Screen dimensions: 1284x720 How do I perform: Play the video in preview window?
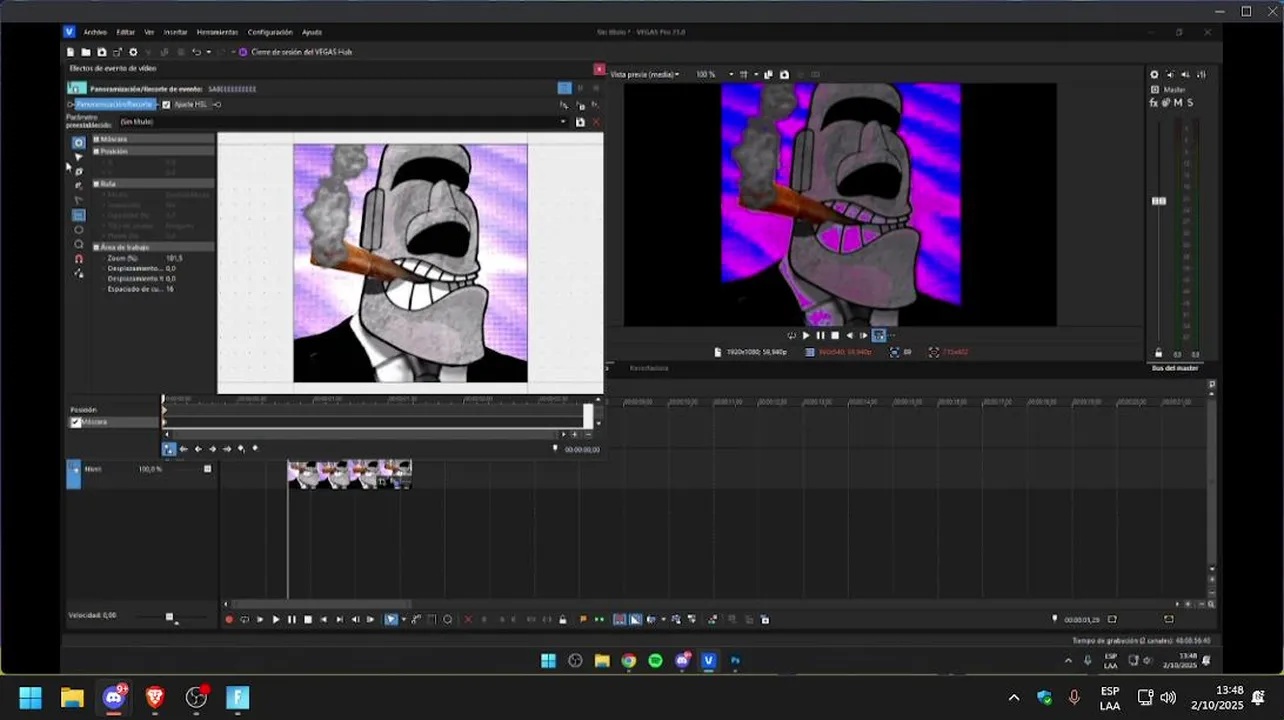click(x=806, y=336)
